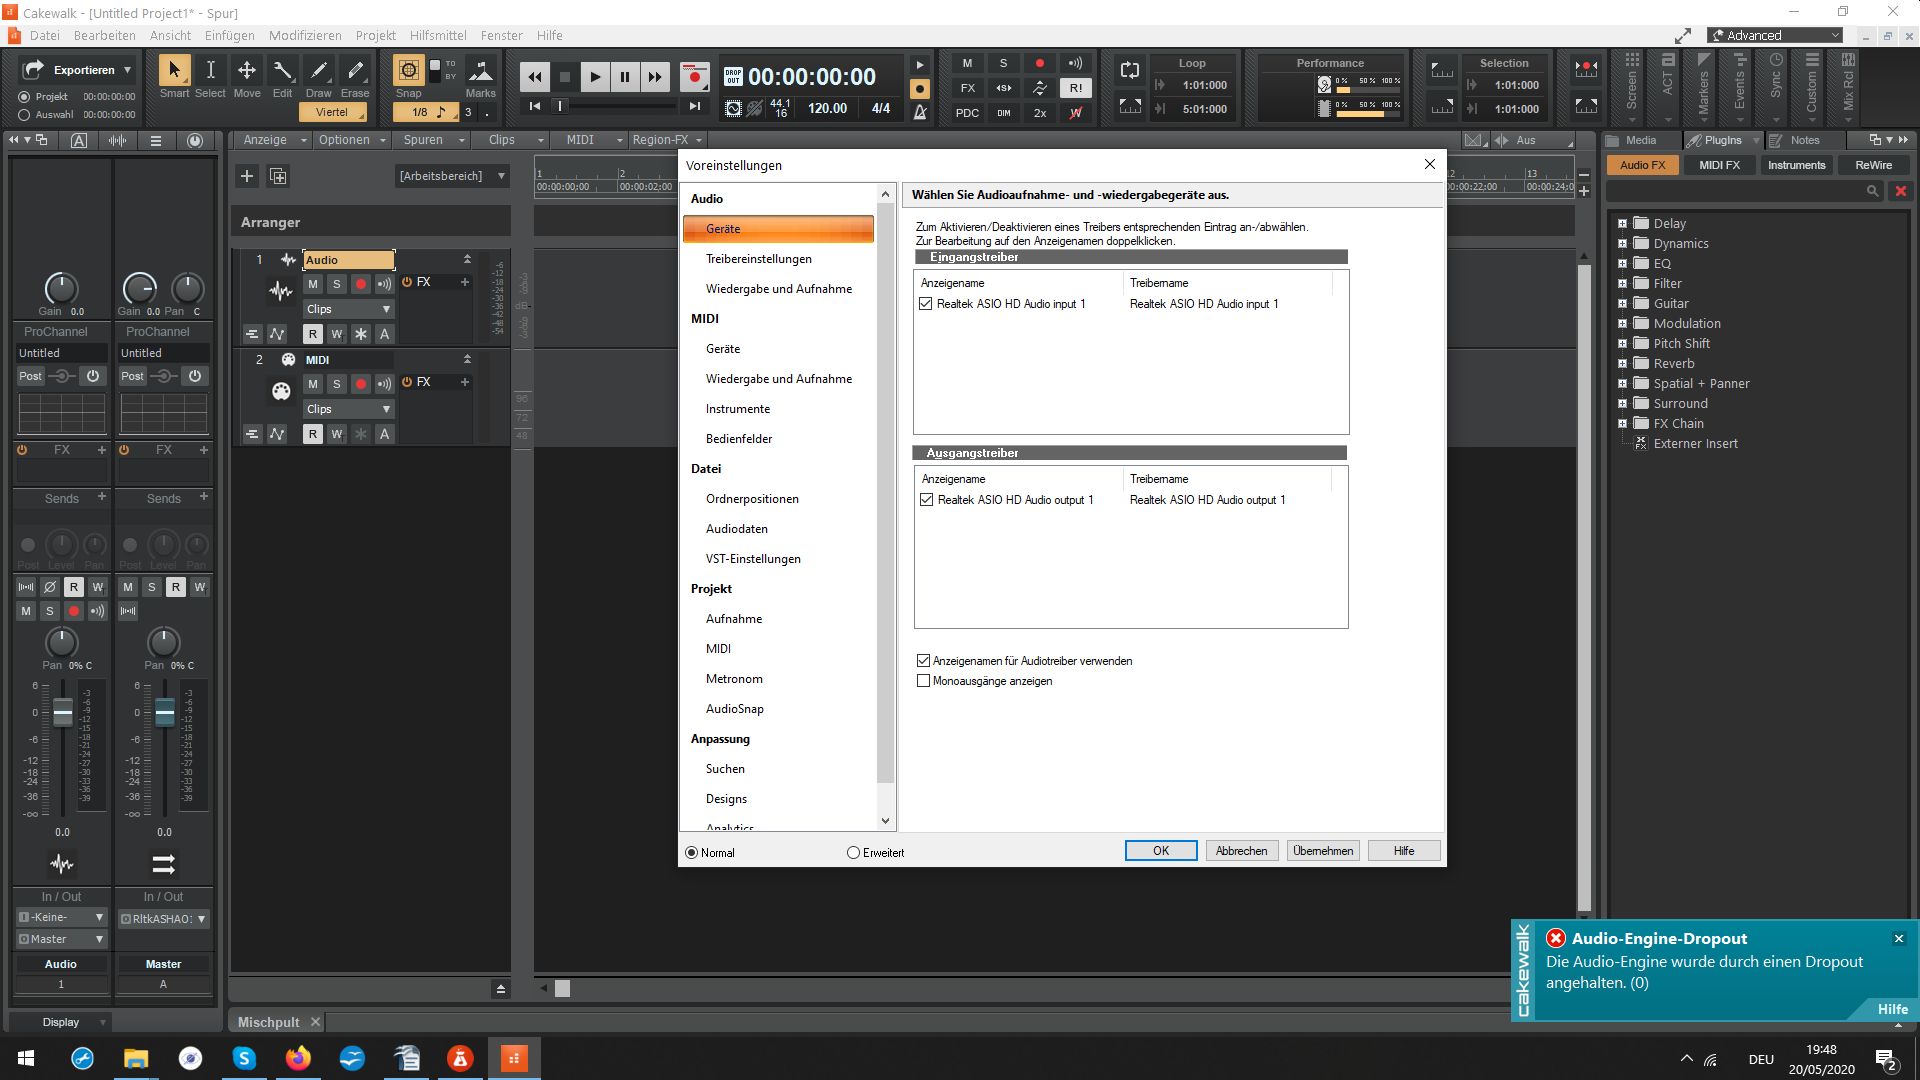Uncheck Realtek ASIO HD Audio input 1

click(x=926, y=304)
